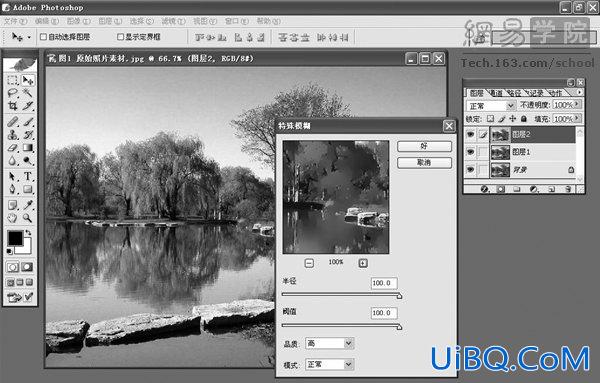This screenshot has height=383, width=600.
Task: Select the Pen tool
Action: [x=13, y=189]
